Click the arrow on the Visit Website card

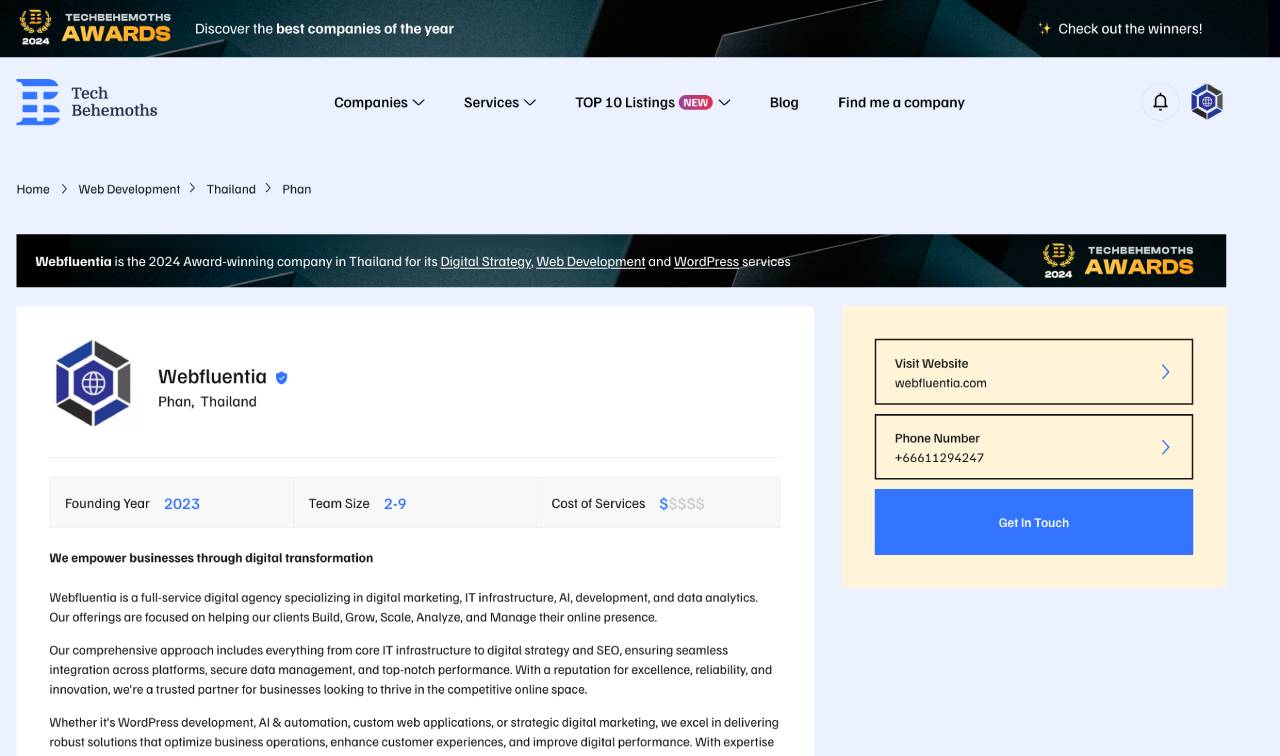(1165, 371)
